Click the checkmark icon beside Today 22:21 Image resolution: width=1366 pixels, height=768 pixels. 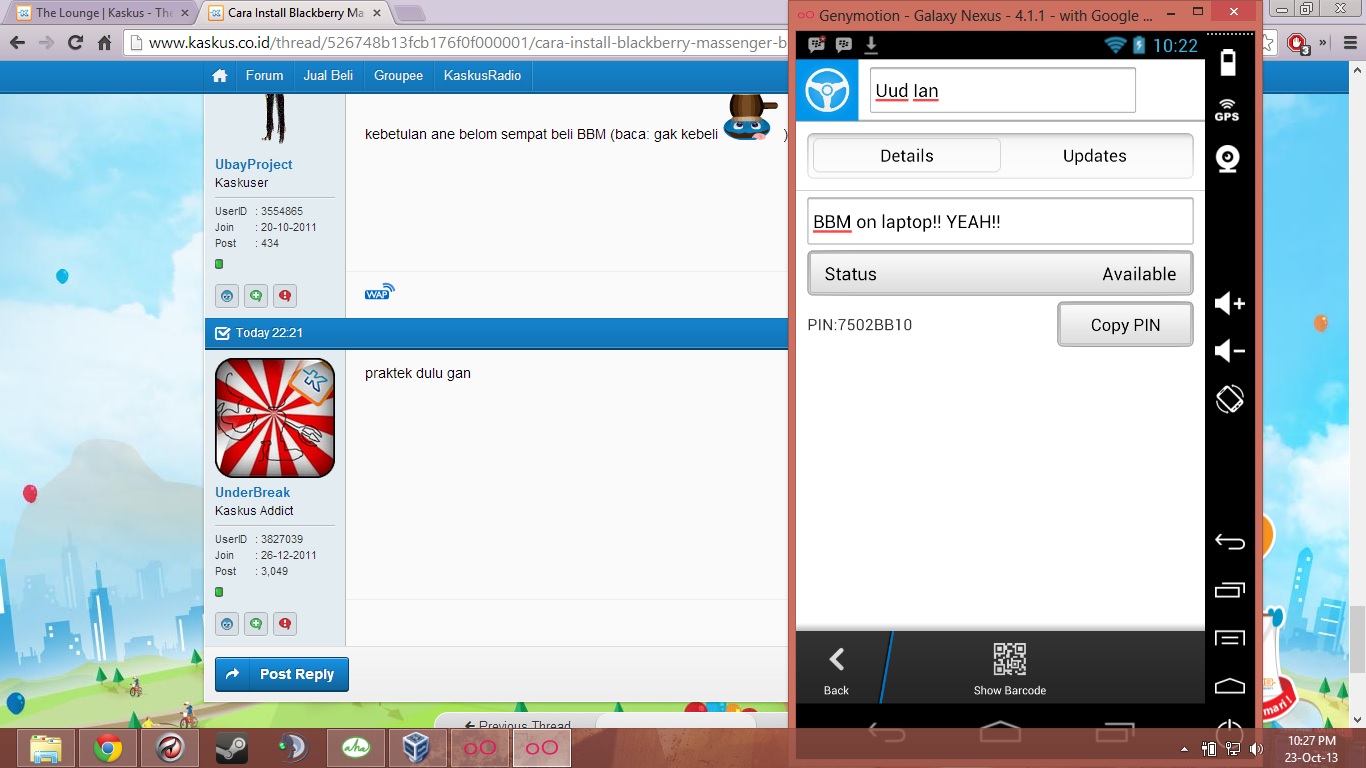coord(221,333)
